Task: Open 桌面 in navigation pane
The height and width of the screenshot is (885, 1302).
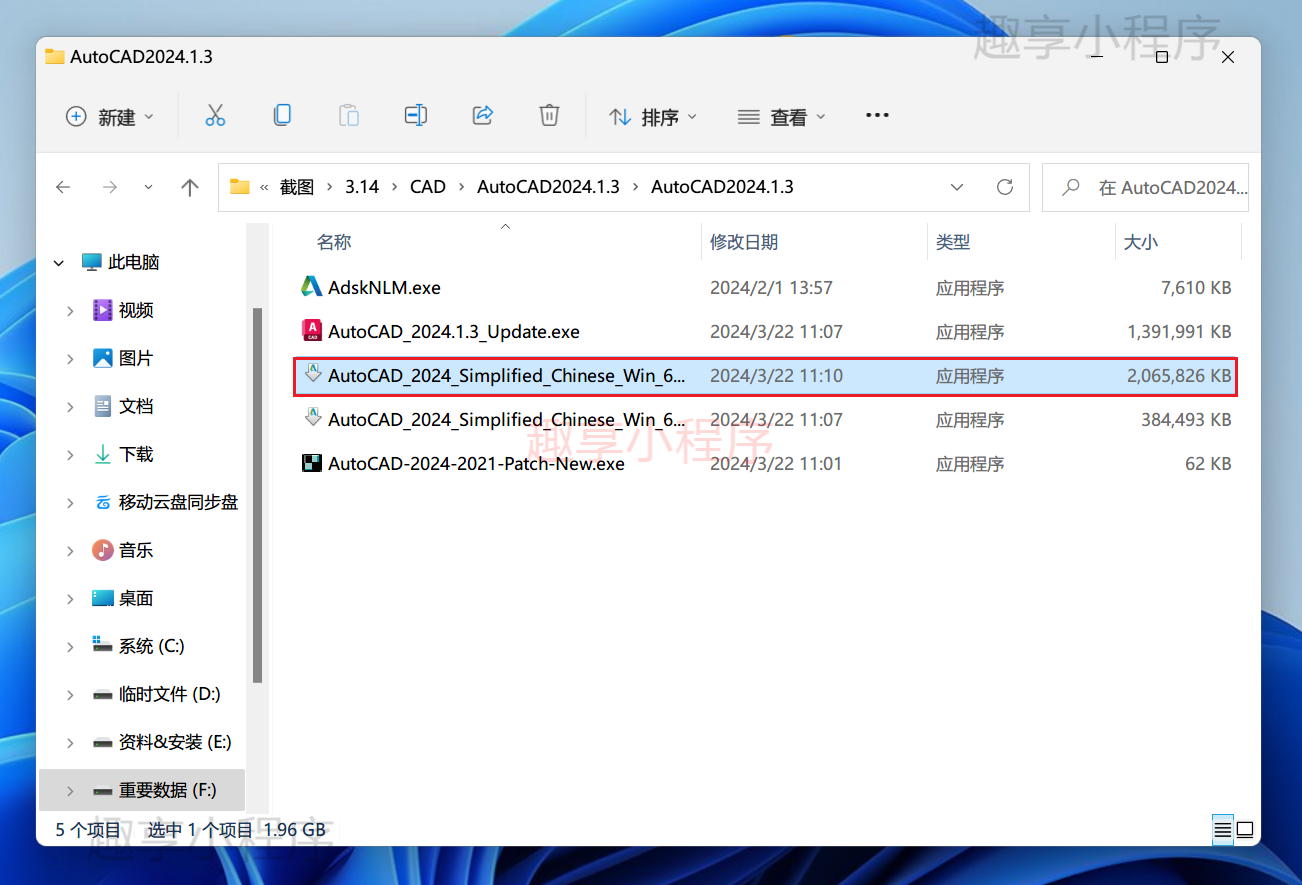Action: click(135, 598)
